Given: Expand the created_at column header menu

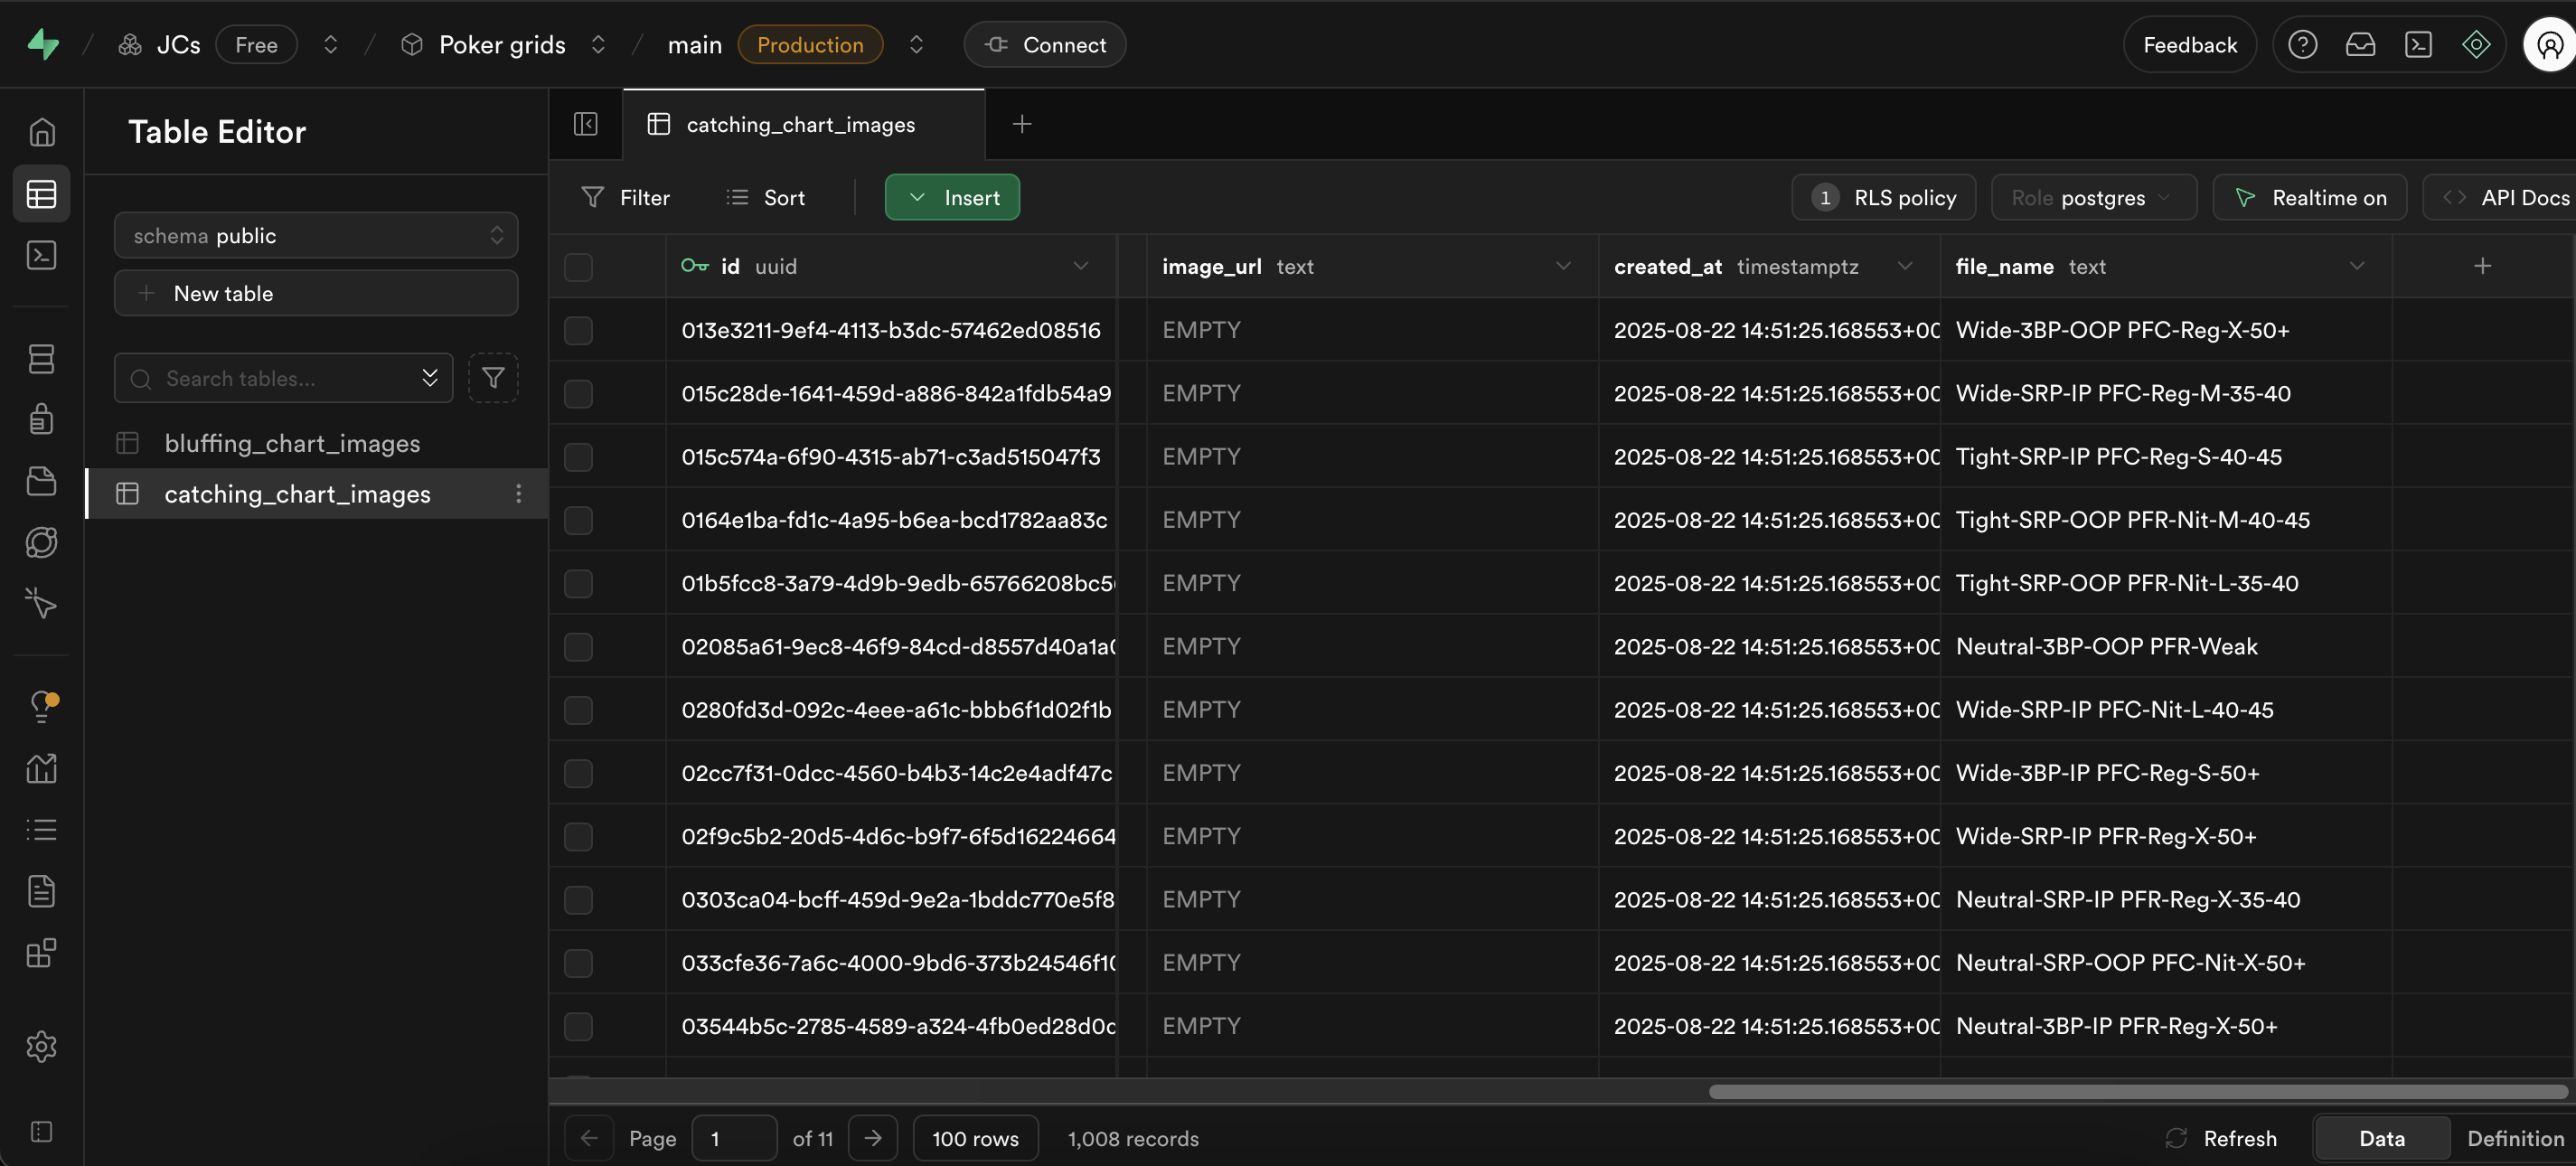Looking at the screenshot, I should (1905, 266).
